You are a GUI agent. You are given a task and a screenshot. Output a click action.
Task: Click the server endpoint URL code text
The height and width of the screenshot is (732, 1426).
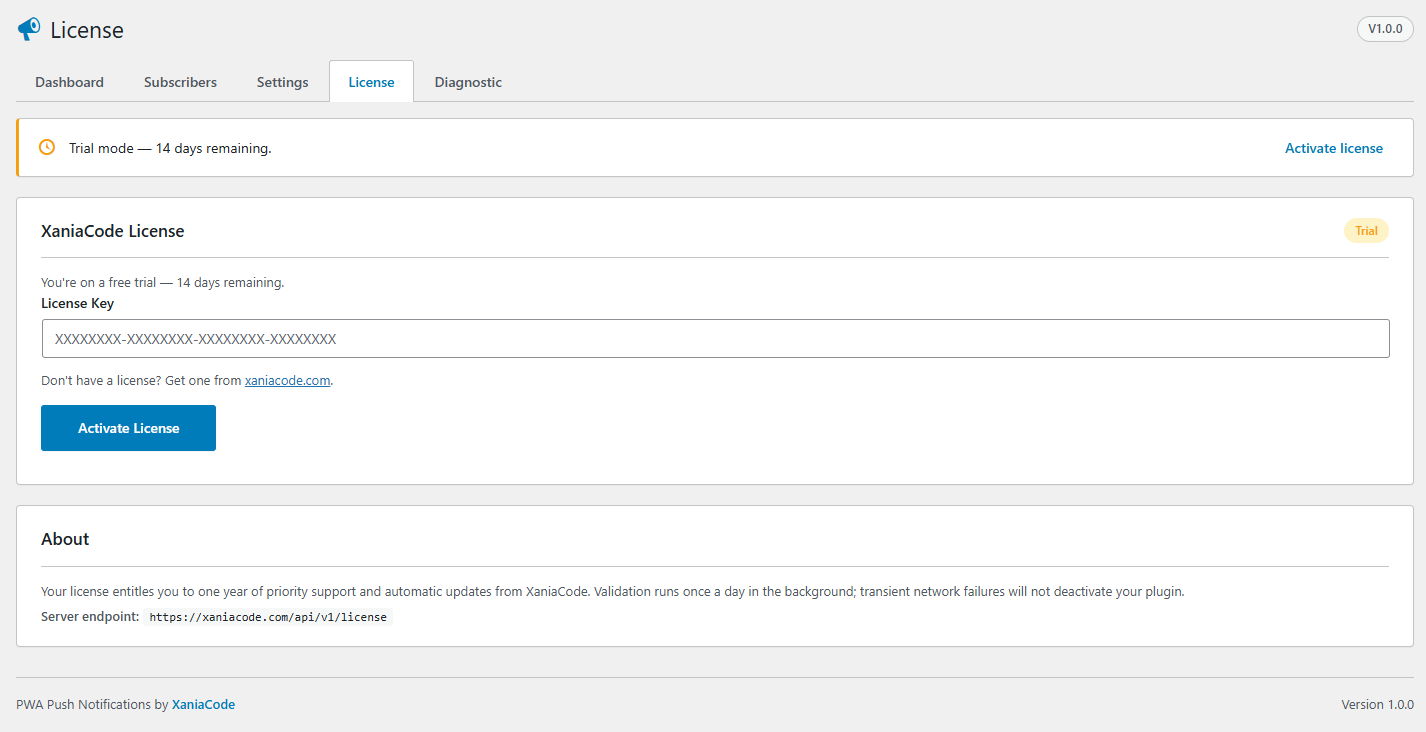point(268,617)
